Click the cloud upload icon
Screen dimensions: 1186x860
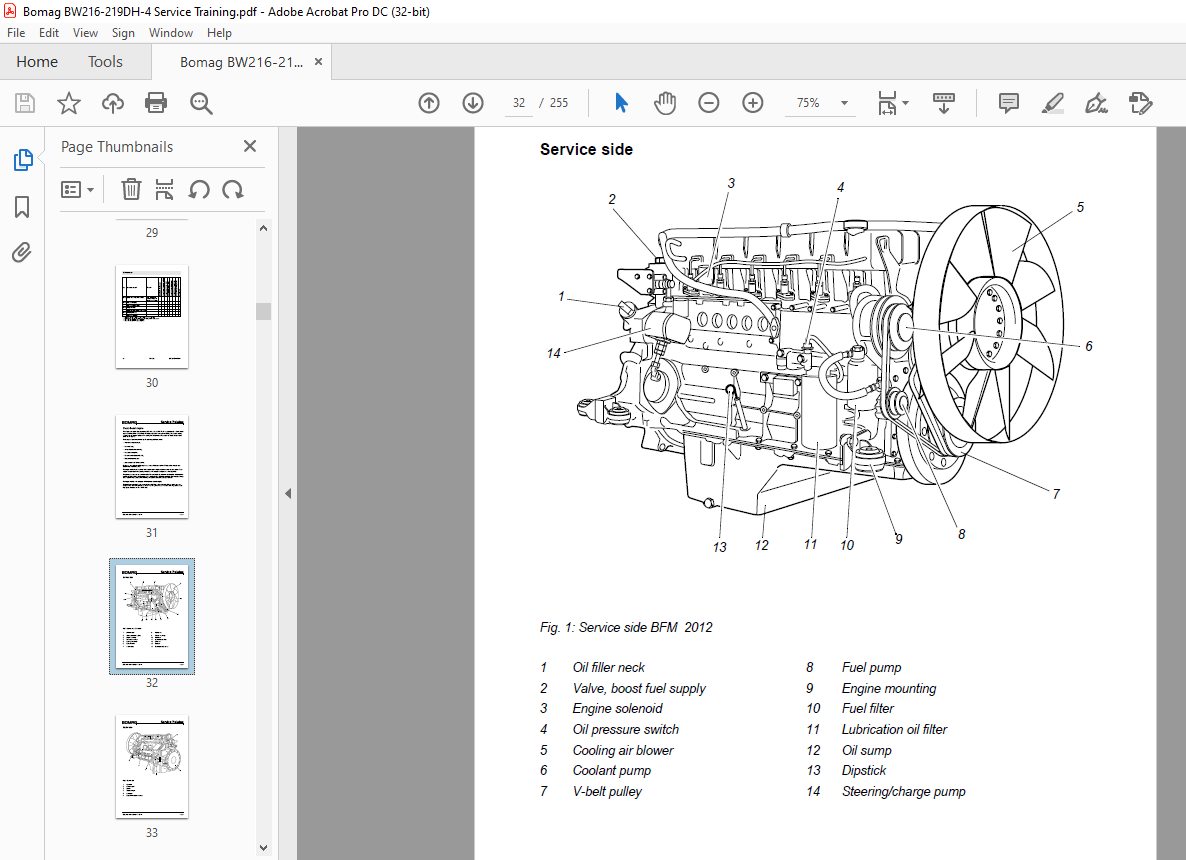tap(113, 103)
